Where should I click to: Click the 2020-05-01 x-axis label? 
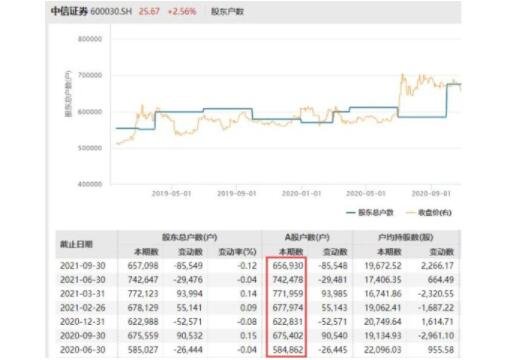(366, 193)
